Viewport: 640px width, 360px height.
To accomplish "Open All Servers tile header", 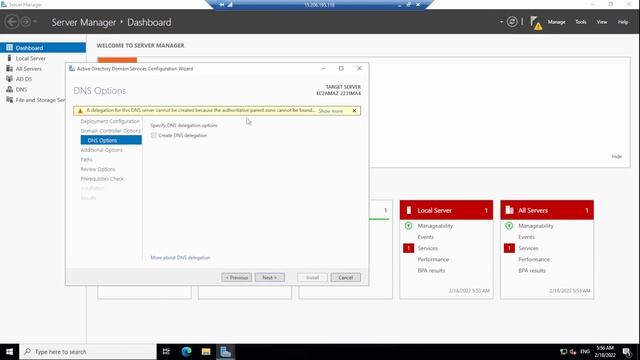I will click(x=547, y=210).
